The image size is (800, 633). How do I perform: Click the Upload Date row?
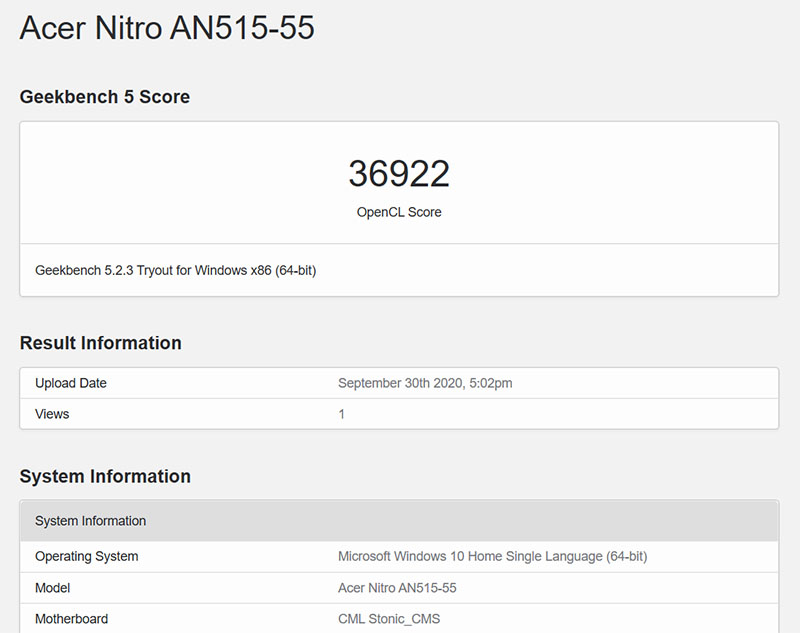[70, 383]
